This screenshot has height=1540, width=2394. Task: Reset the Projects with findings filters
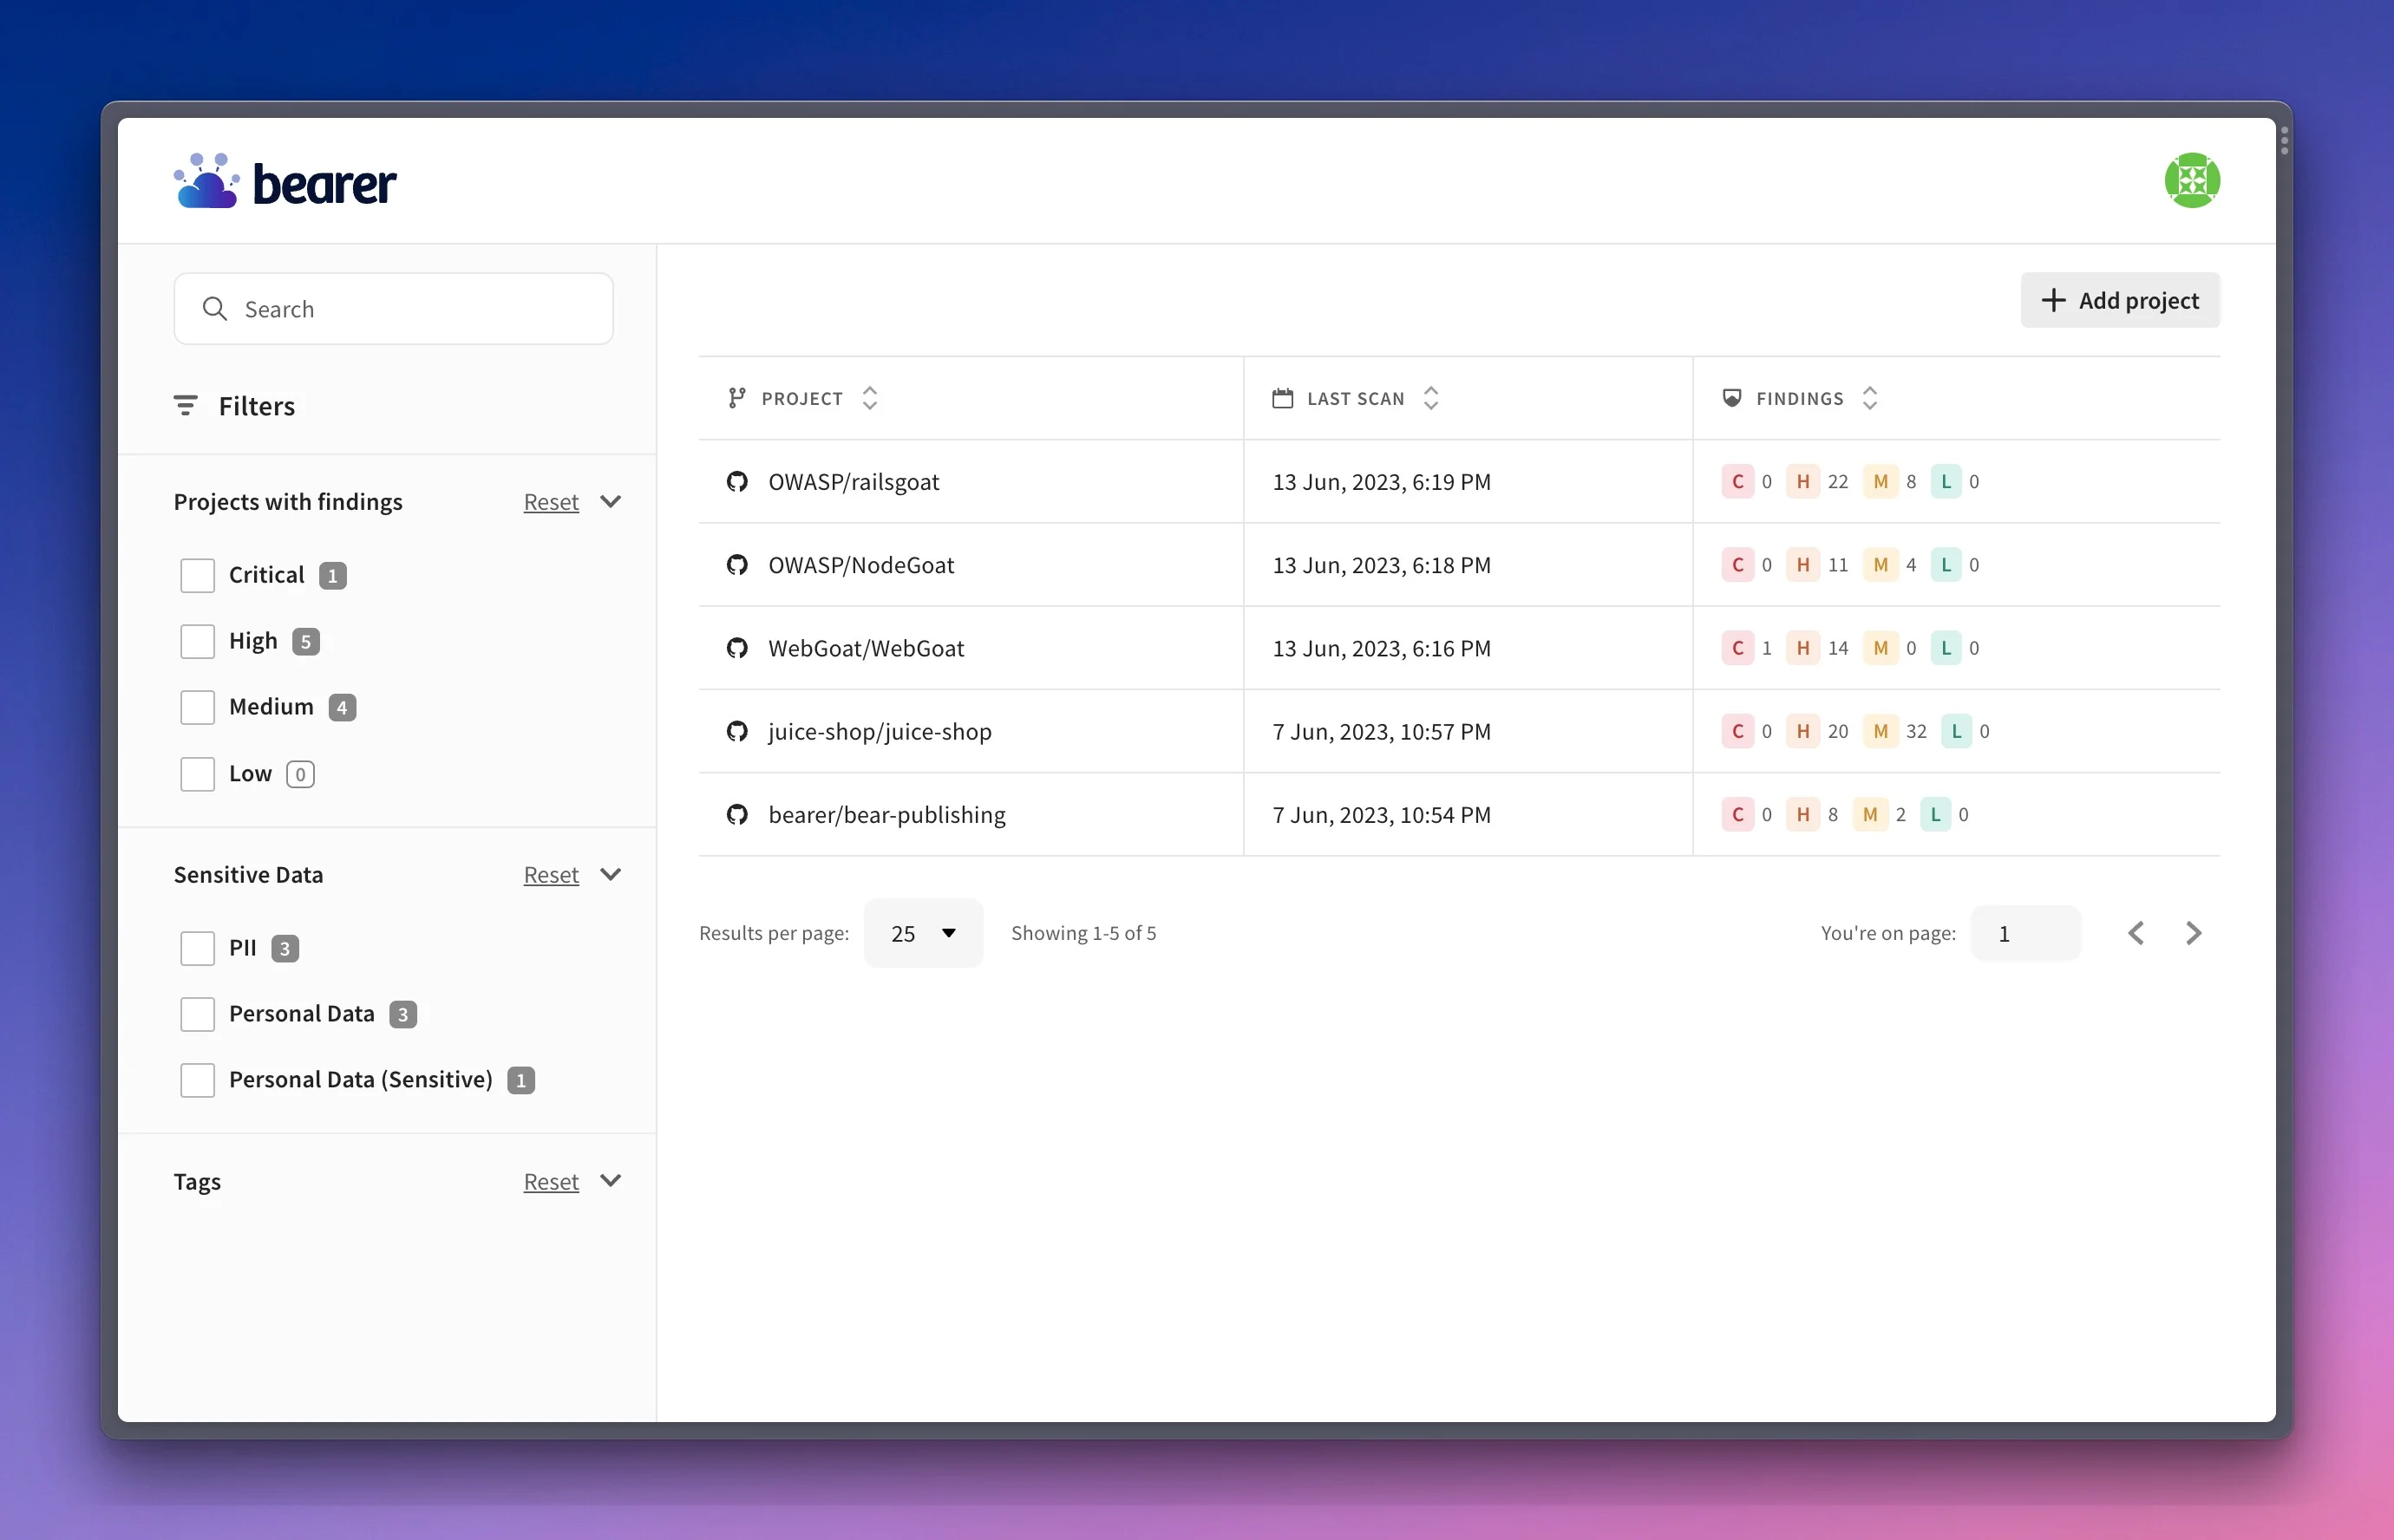550,501
